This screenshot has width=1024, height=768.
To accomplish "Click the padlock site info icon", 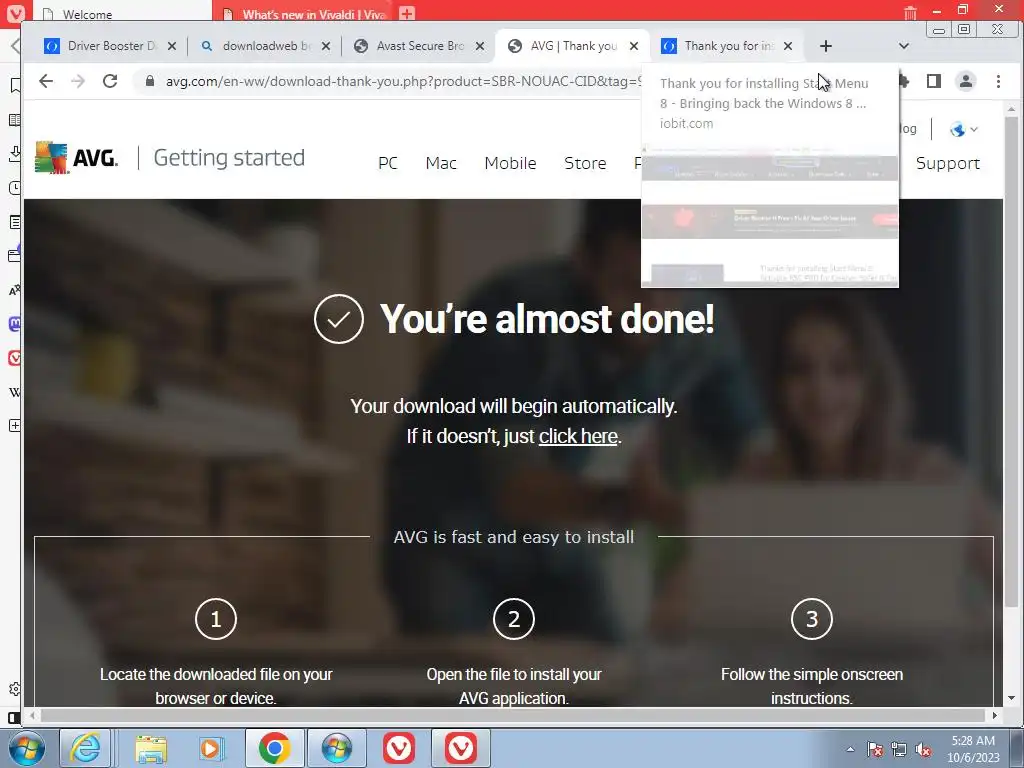I will (150, 81).
